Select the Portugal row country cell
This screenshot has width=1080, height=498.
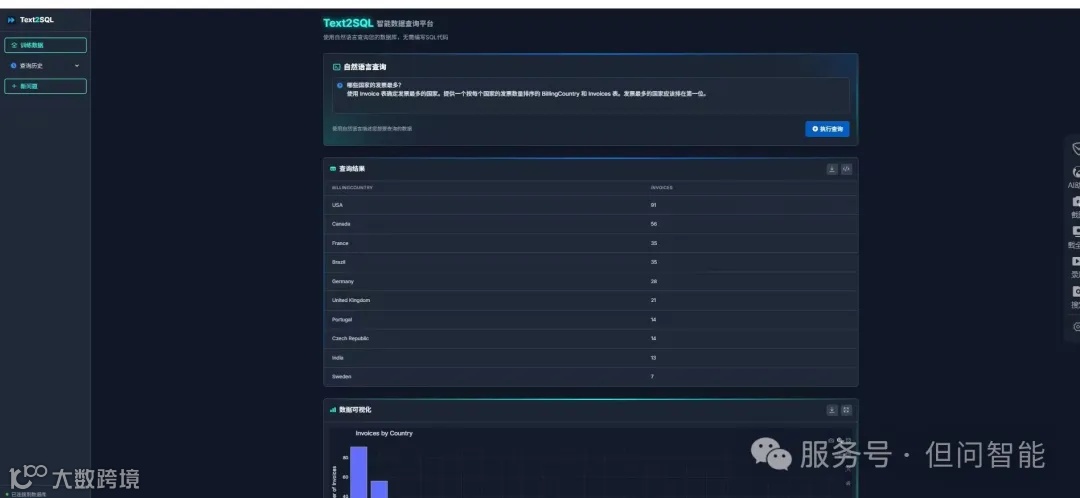(342, 320)
